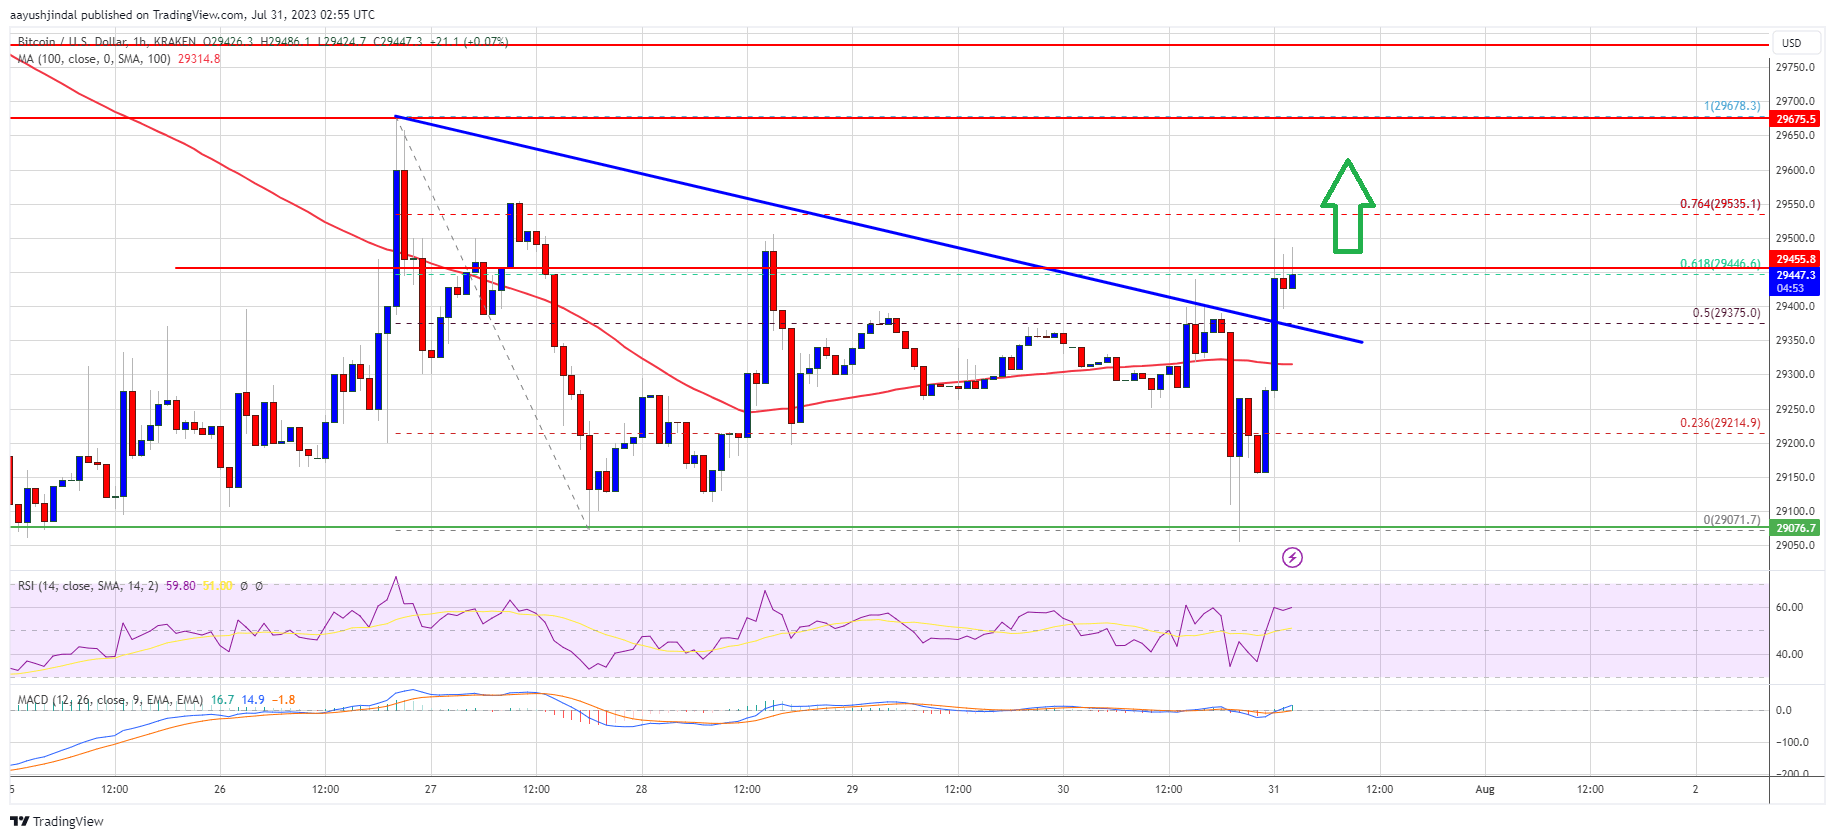This screenshot has height=839, width=1835.
Task: Select the red 29675.5 price label
Action: 1796,119
